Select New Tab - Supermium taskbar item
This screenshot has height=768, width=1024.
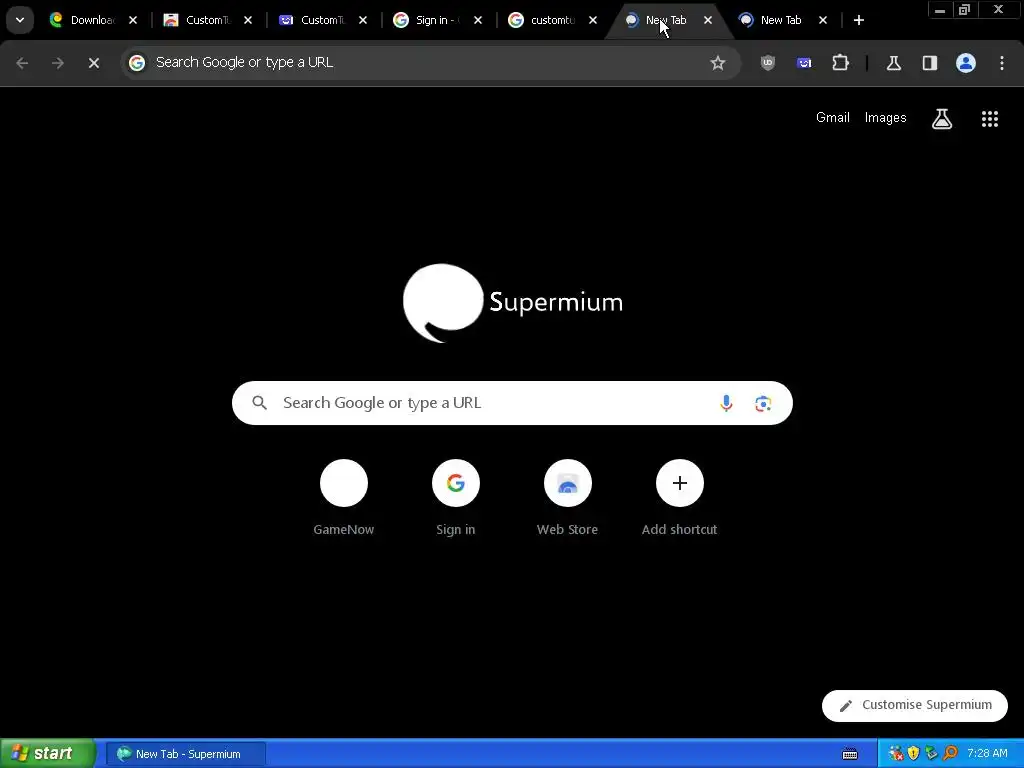click(x=187, y=754)
